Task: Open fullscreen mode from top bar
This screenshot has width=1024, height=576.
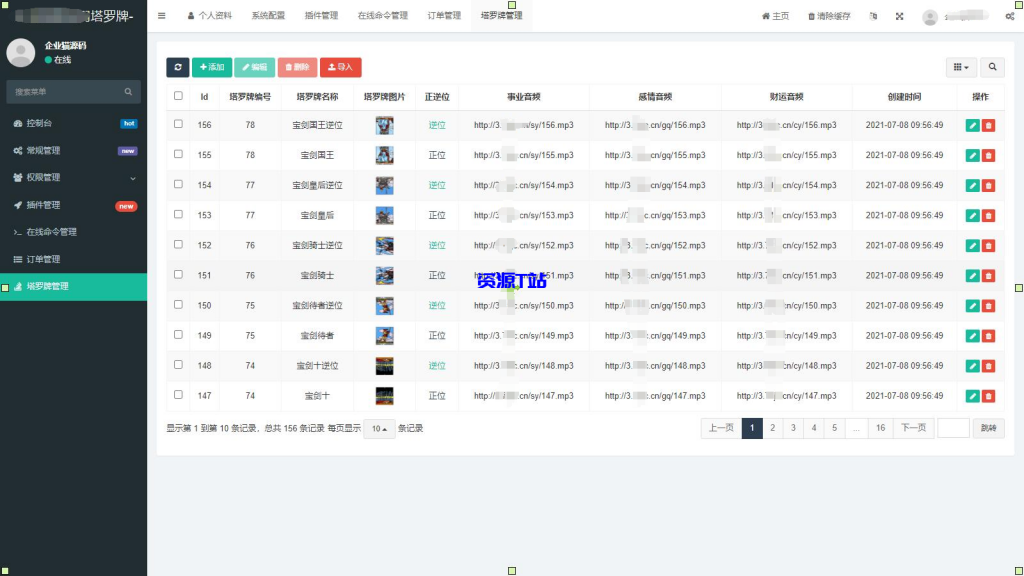Action: (x=900, y=16)
